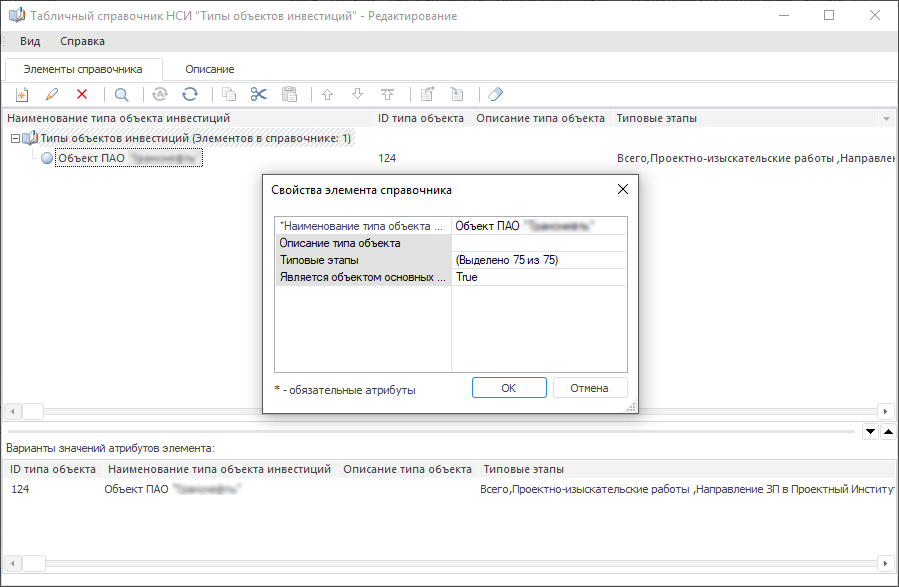Maximize the main reference editor window
The height and width of the screenshot is (587, 899).
click(829, 15)
